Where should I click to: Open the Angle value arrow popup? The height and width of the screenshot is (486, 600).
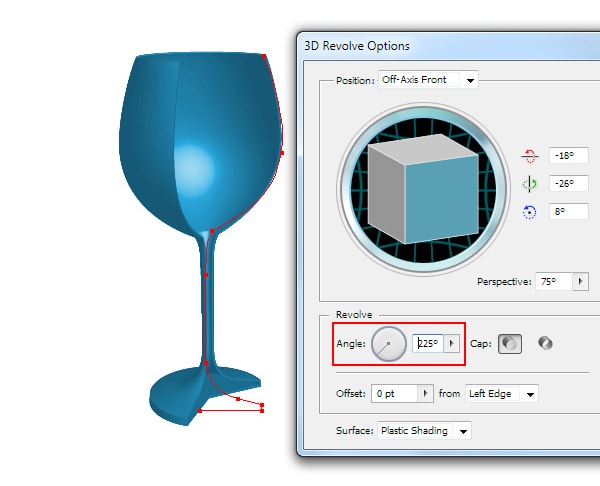[452, 344]
